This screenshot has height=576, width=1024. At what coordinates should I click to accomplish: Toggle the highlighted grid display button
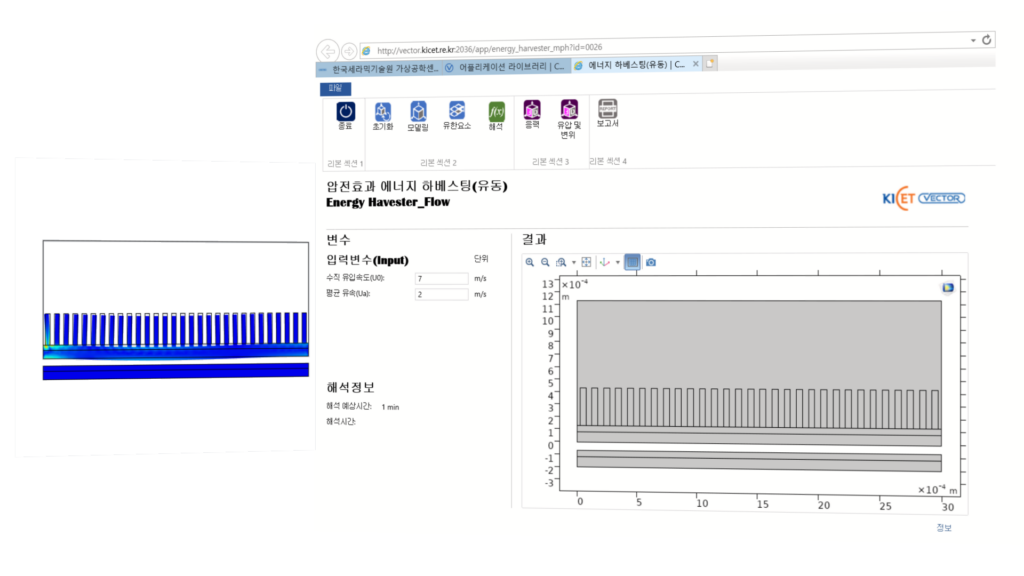(633, 262)
